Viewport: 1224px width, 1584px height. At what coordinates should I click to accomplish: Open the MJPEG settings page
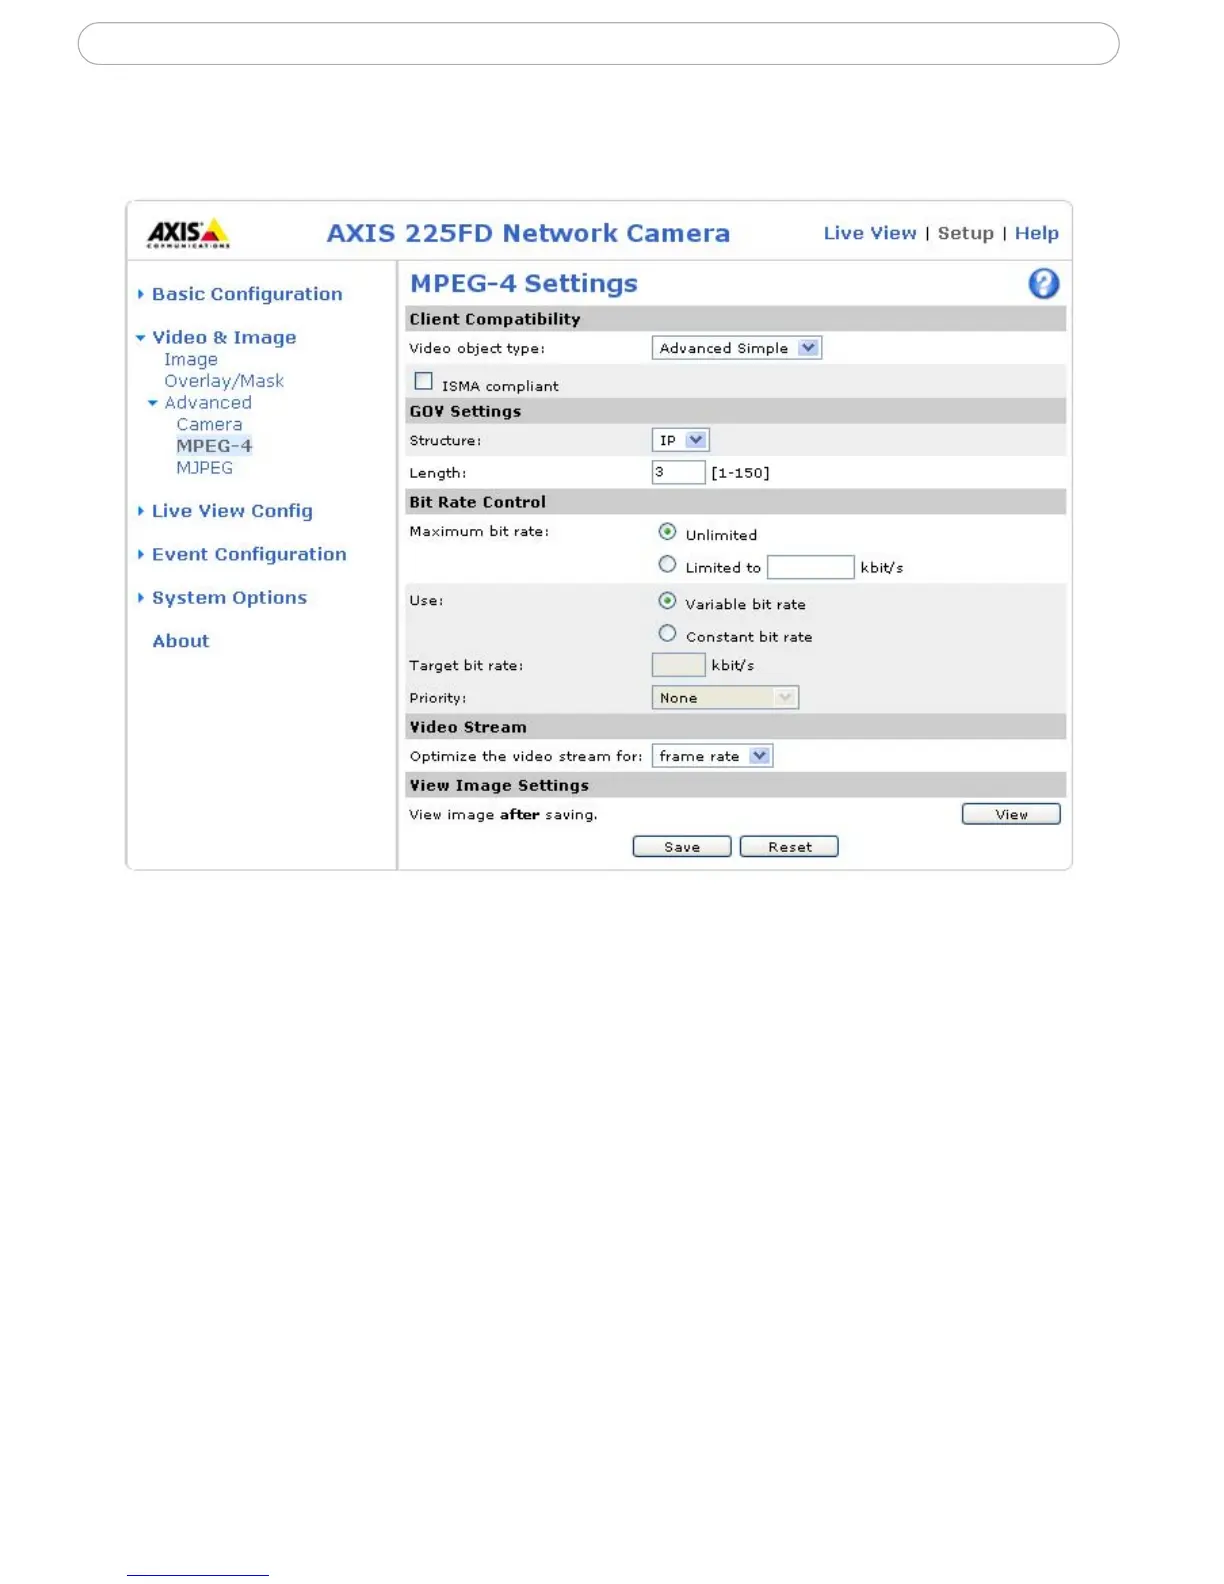pyautogui.click(x=204, y=468)
